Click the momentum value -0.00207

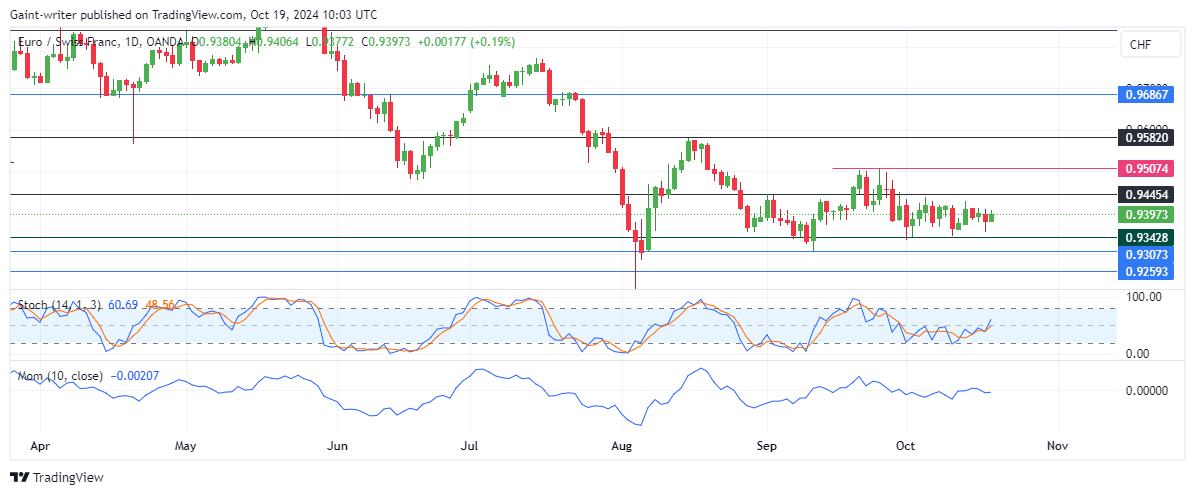134,375
